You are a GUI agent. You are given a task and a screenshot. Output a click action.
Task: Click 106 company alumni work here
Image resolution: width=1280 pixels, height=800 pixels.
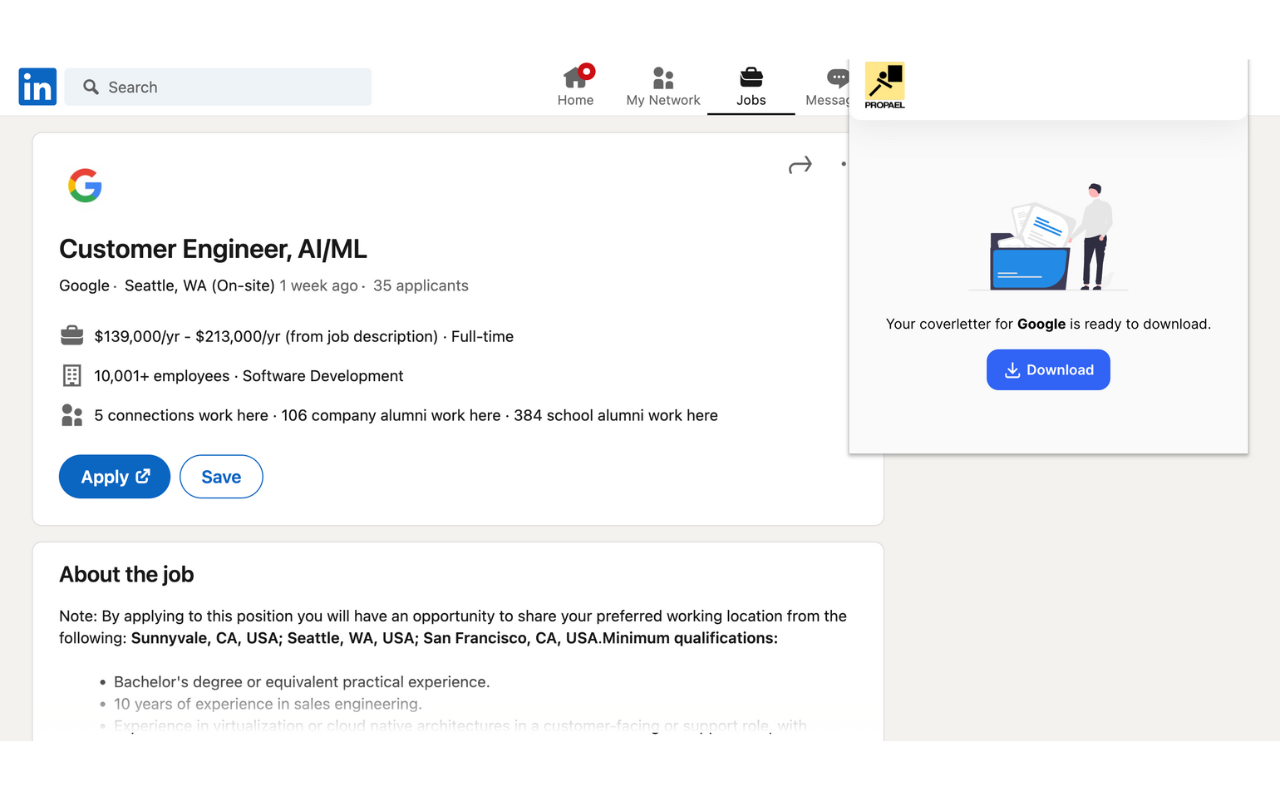pyautogui.click(x=391, y=415)
